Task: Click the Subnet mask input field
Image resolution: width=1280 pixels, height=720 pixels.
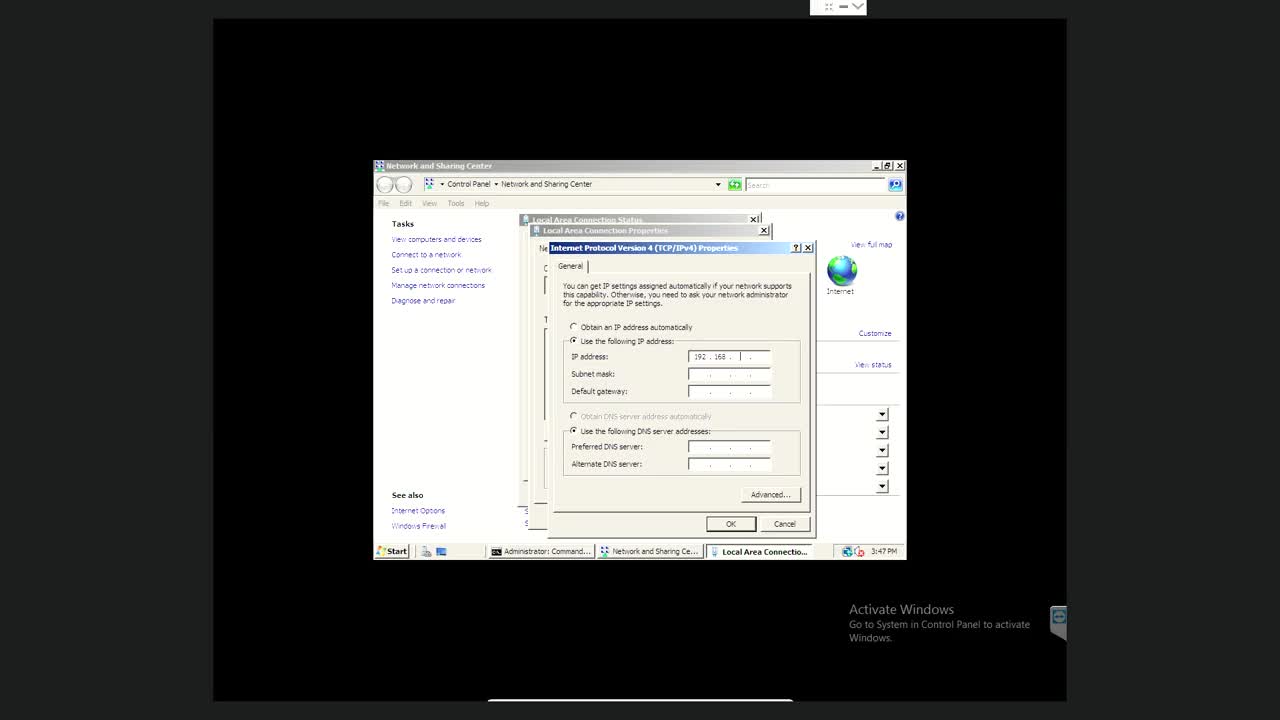Action: pyautogui.click(x=729, y=374)
